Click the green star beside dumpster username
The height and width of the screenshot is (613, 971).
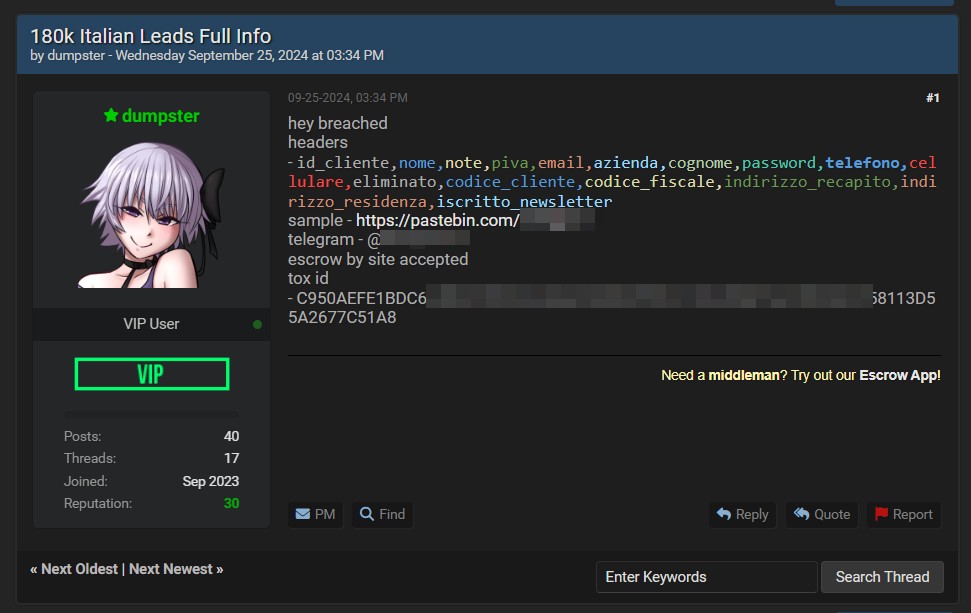[x=111, y=116]
